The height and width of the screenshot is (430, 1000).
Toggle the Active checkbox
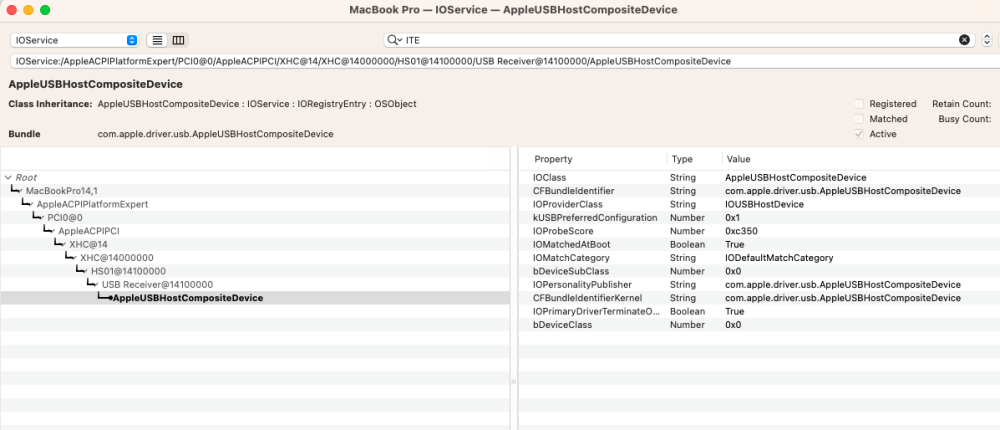(x=859, y=134)
